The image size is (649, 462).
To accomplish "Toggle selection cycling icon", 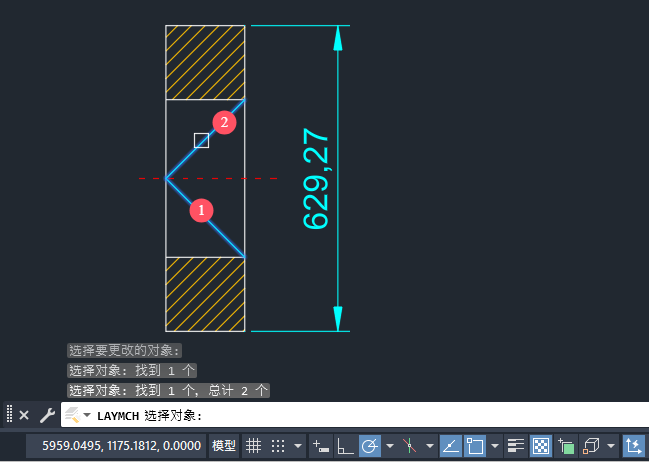I will [566, 446].
